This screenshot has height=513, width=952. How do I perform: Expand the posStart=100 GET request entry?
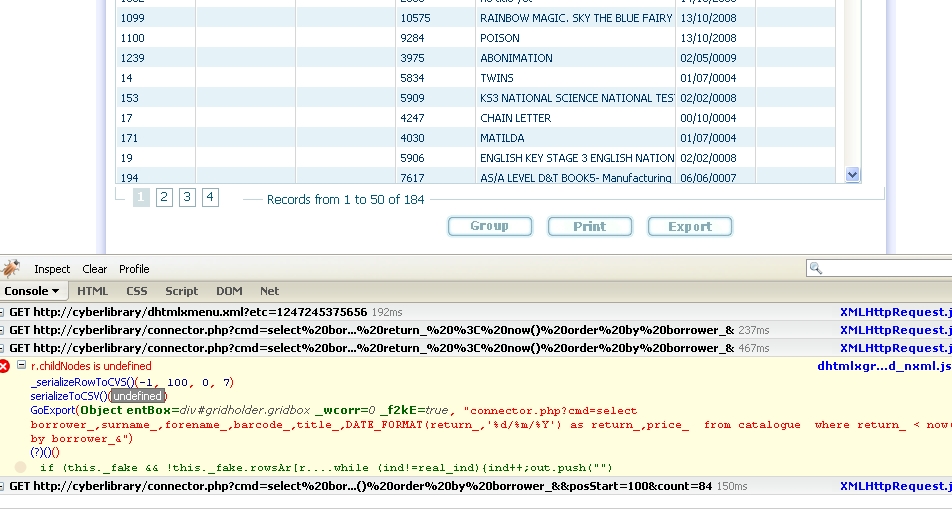(2, 486)
